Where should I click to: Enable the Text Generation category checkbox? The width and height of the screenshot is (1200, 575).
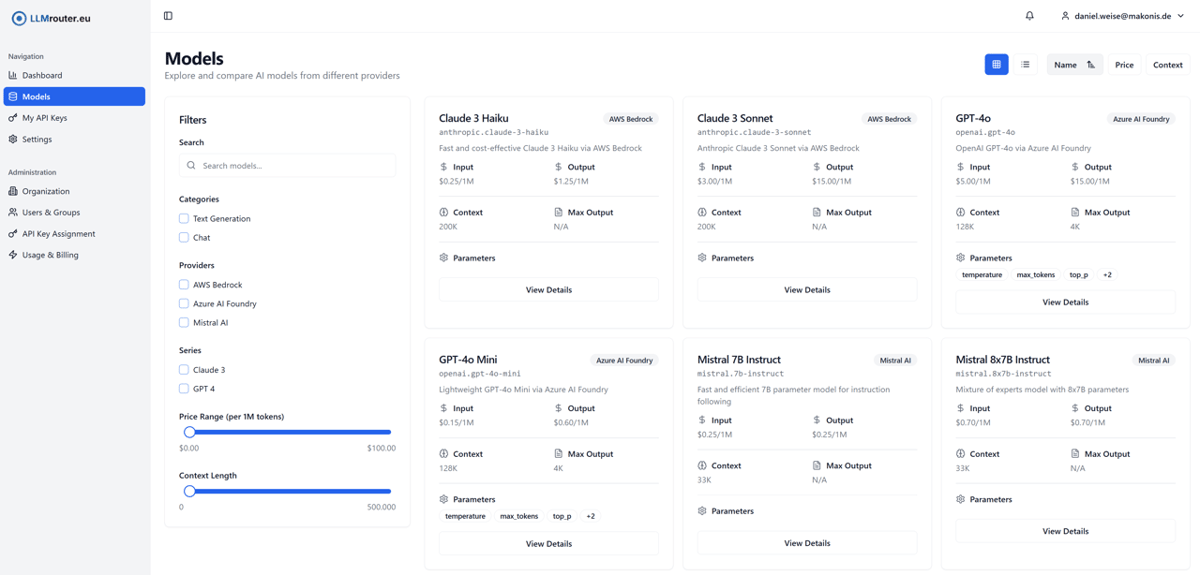tap(184, 218)
